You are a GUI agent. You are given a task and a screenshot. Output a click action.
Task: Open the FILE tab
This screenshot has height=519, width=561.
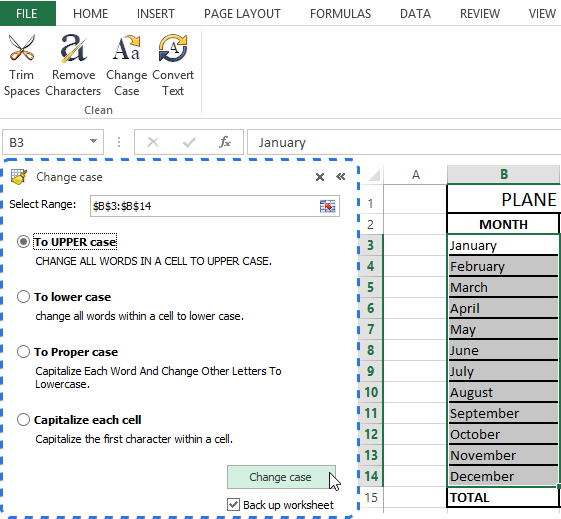pos(27,13)
